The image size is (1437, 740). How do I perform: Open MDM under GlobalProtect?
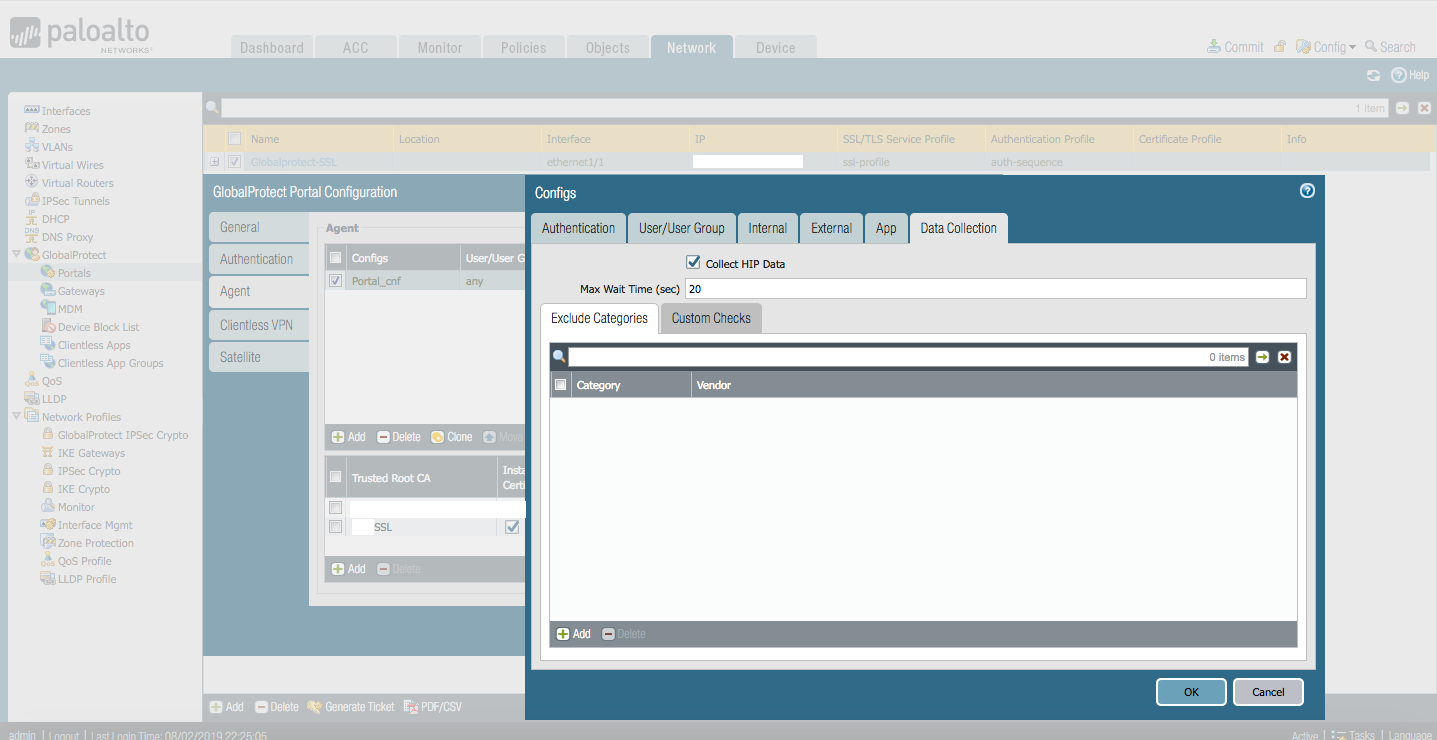click(70, 309)
